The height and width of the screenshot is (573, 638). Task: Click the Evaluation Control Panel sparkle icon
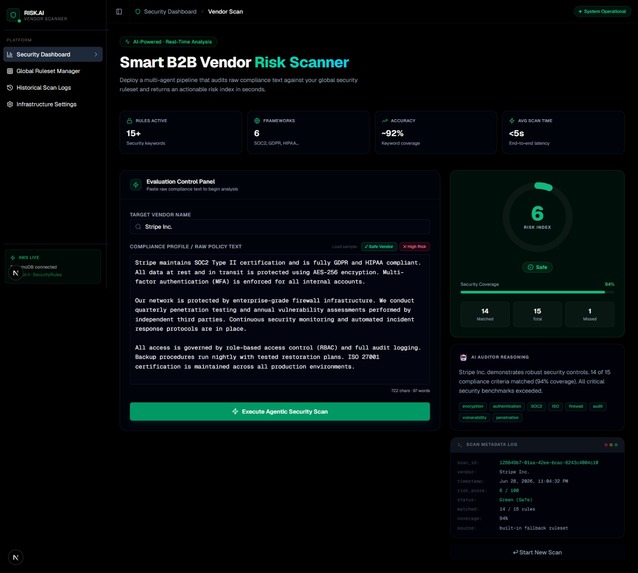click(x=136, y=185)
